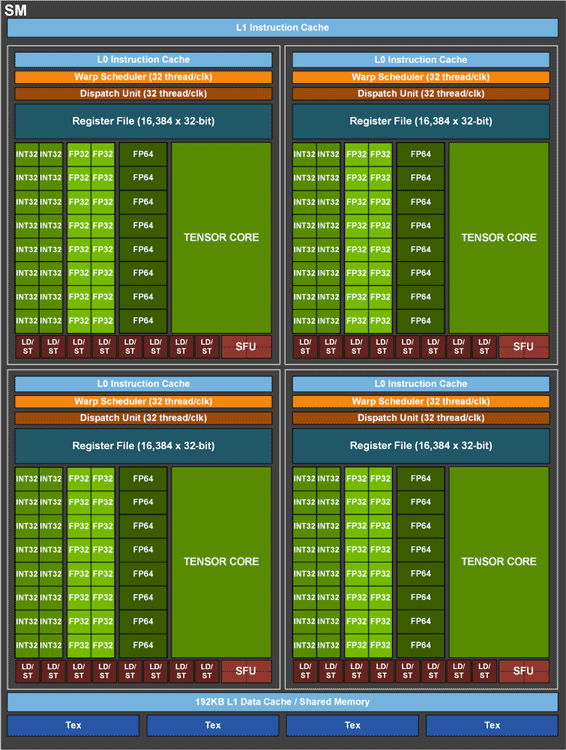Click the bottom-right TENSOR CORE block
The image size is (566, 750).
(499, 562)
